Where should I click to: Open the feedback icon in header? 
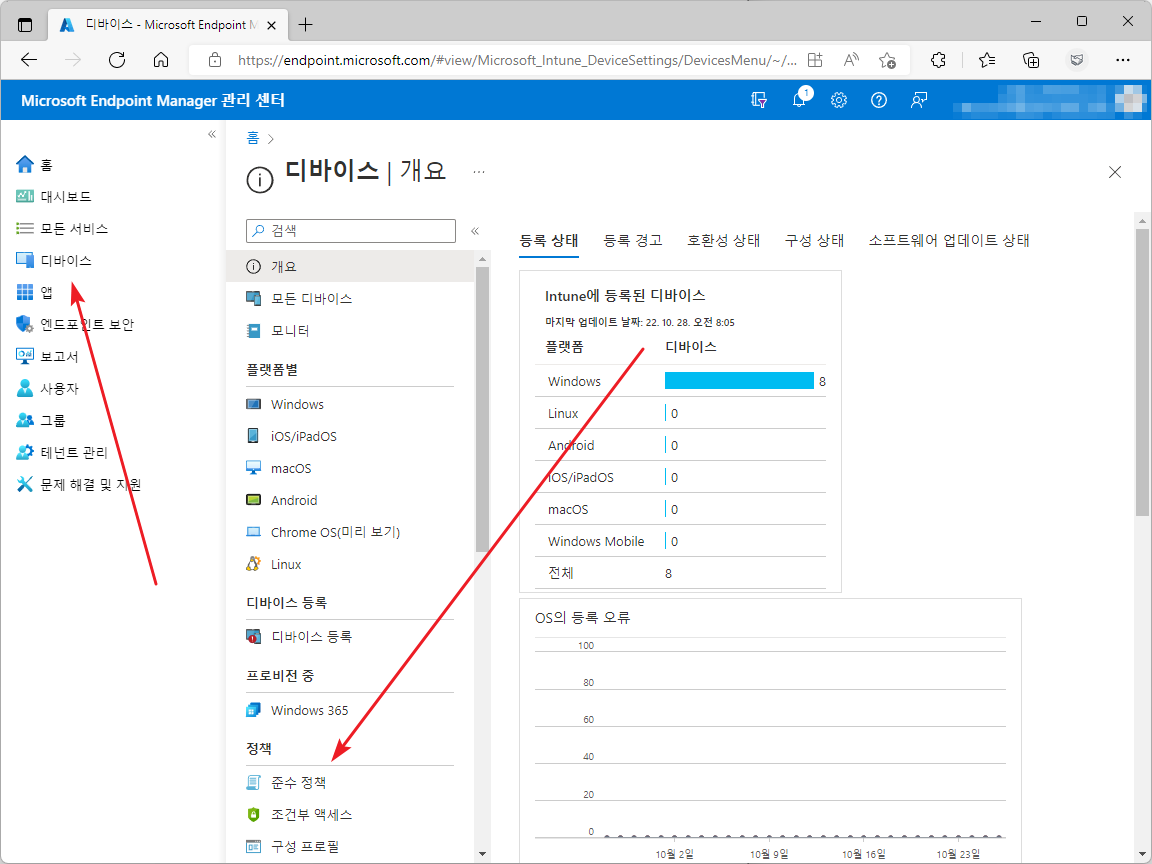point(918,100)
